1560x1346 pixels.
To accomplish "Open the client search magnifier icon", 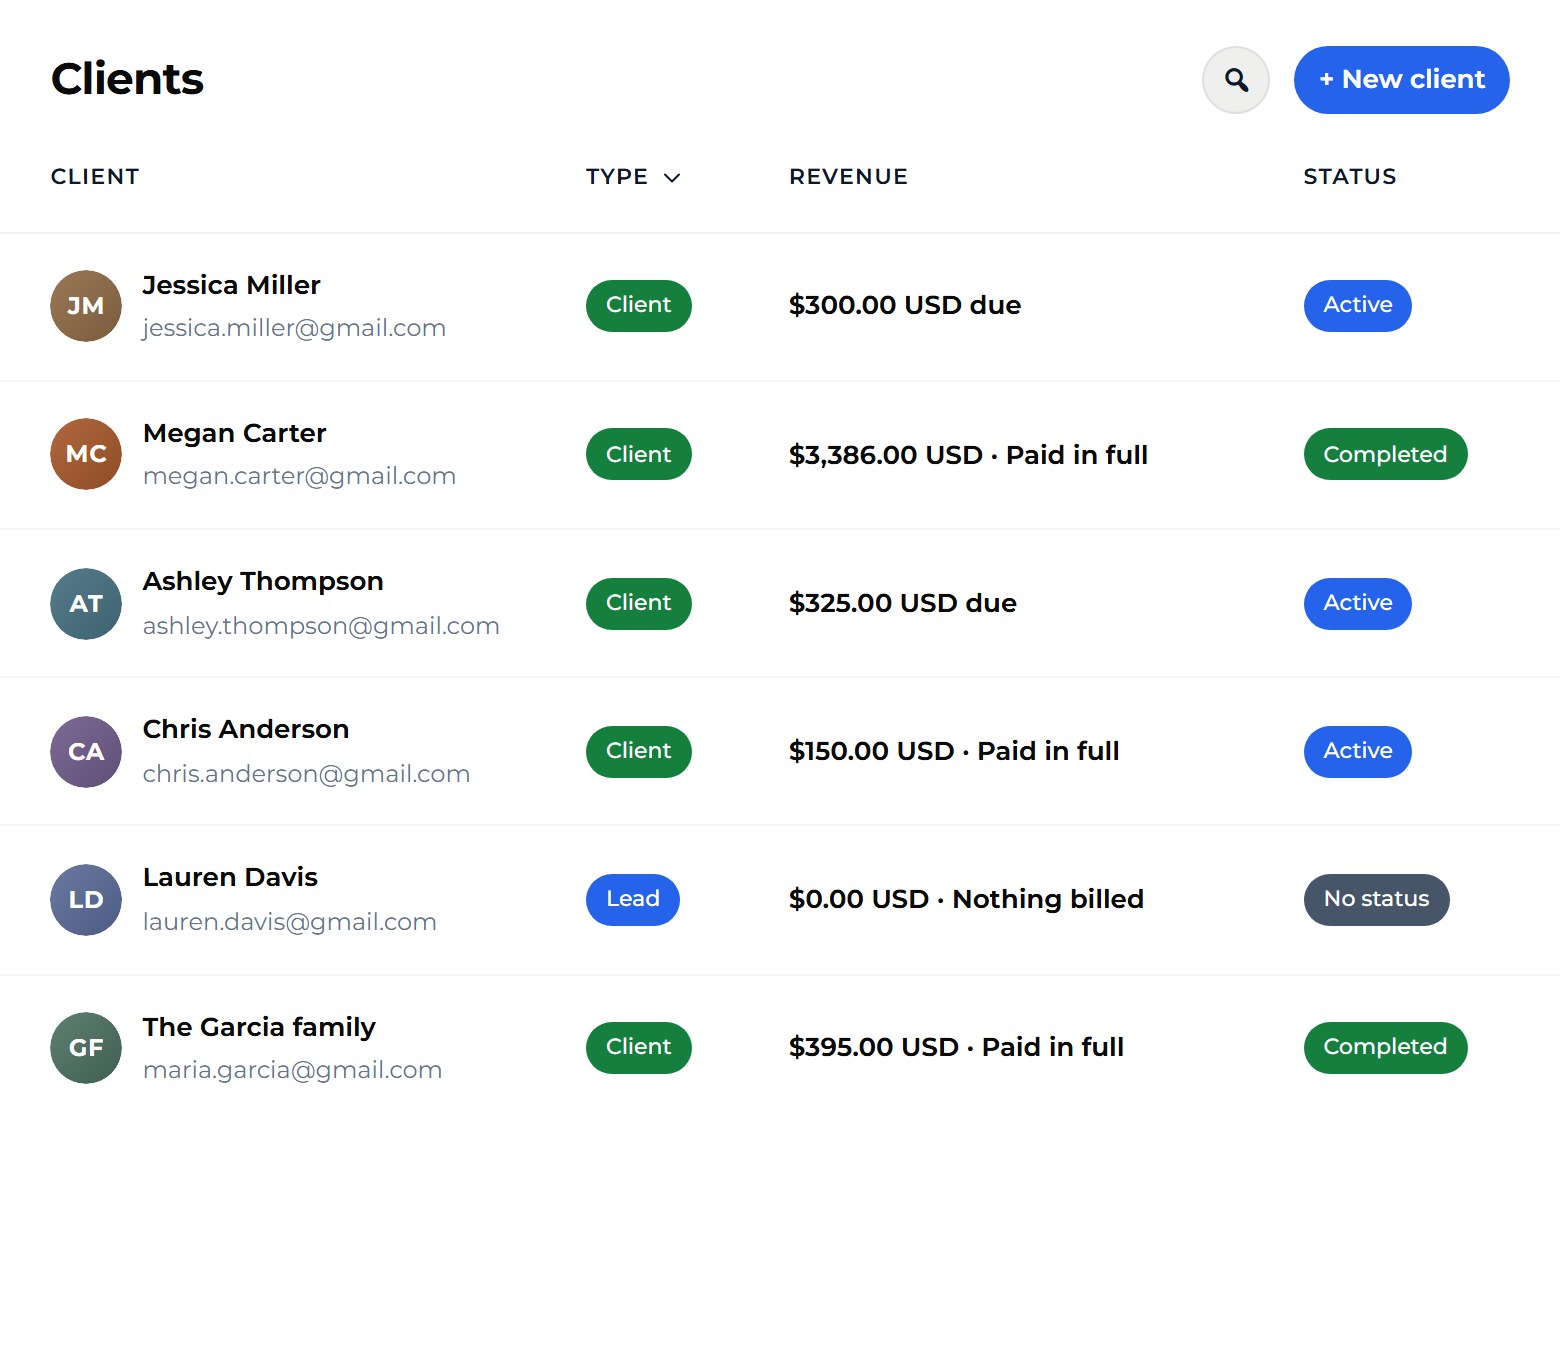I will tap(1236, 80).
